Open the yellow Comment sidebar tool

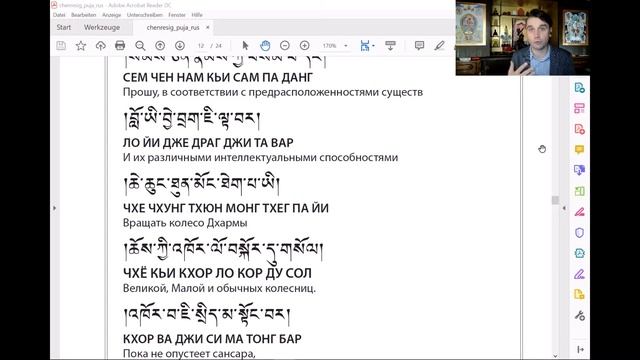(580, 150)
